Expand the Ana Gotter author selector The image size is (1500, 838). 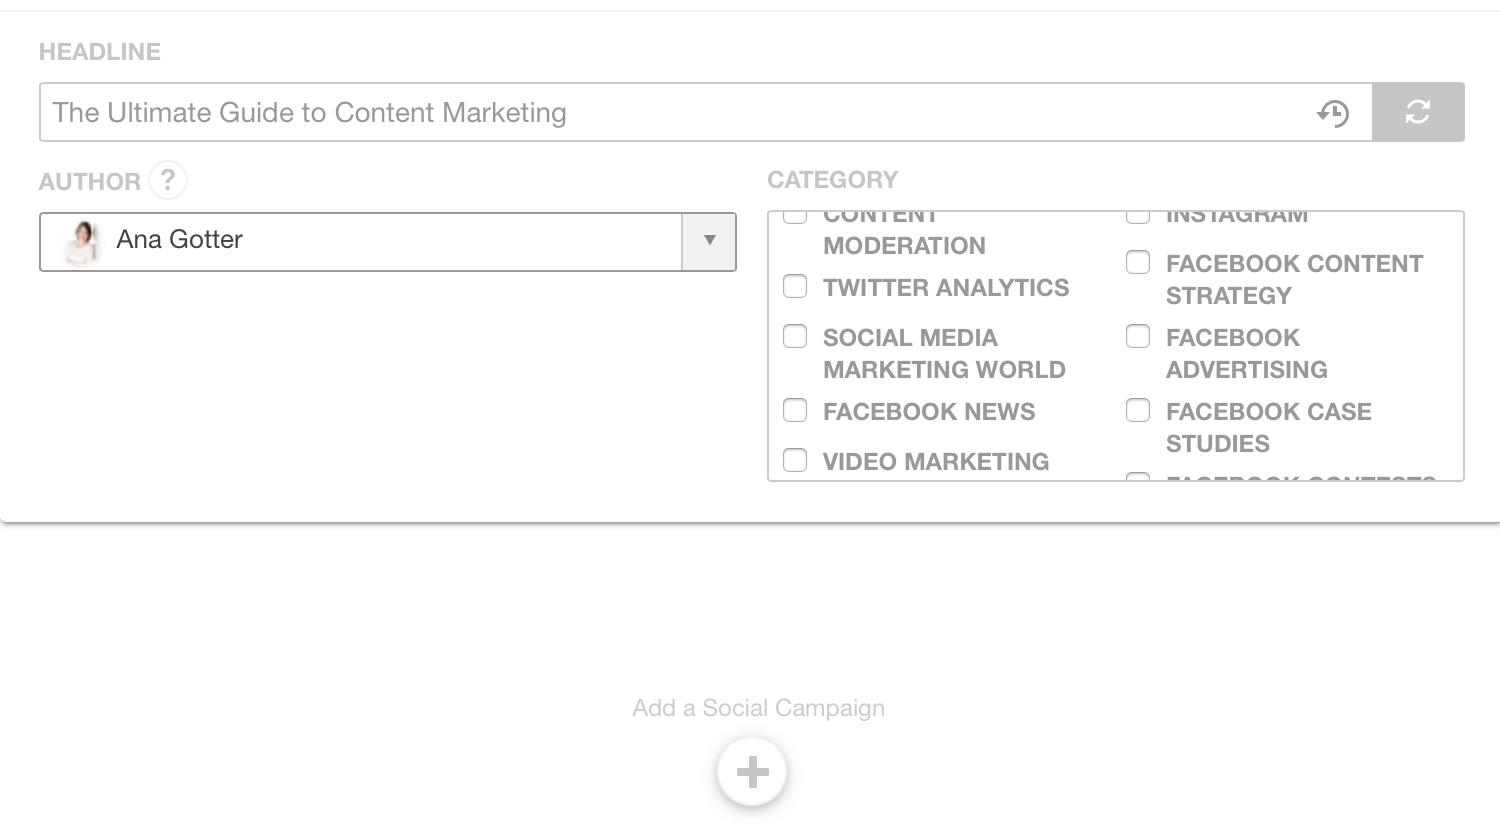coord(360,241)
